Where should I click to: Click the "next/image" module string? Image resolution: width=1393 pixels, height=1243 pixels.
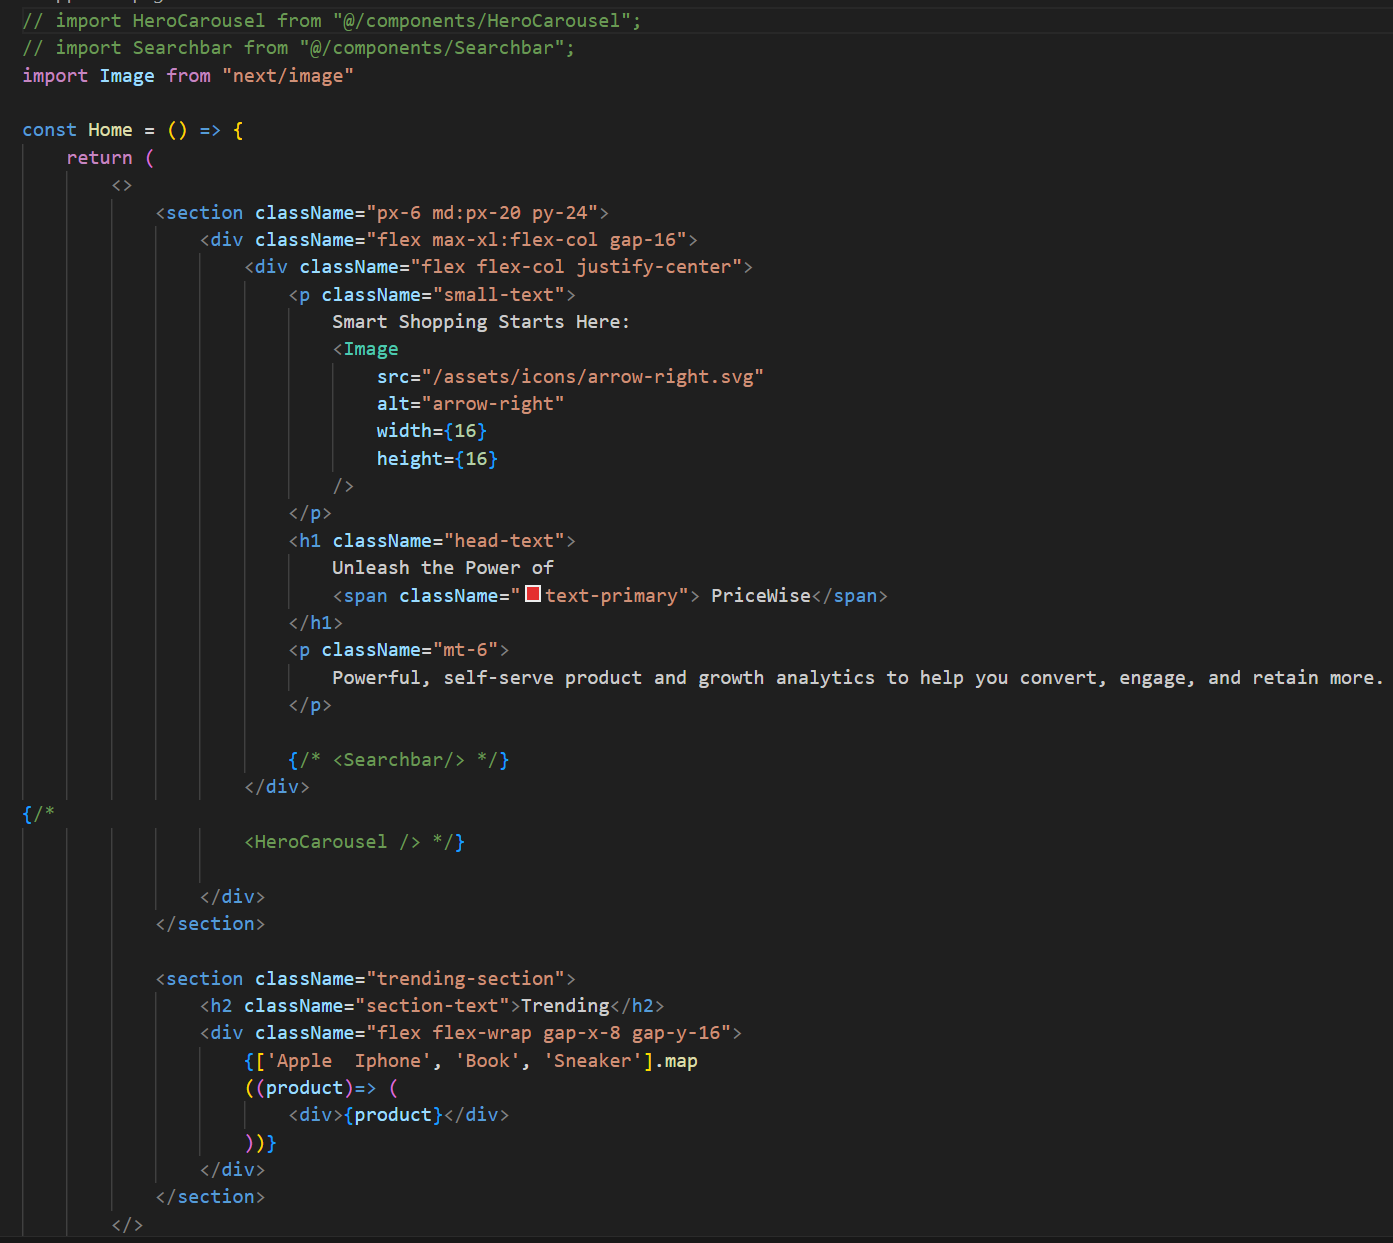(x=288, y=75)
